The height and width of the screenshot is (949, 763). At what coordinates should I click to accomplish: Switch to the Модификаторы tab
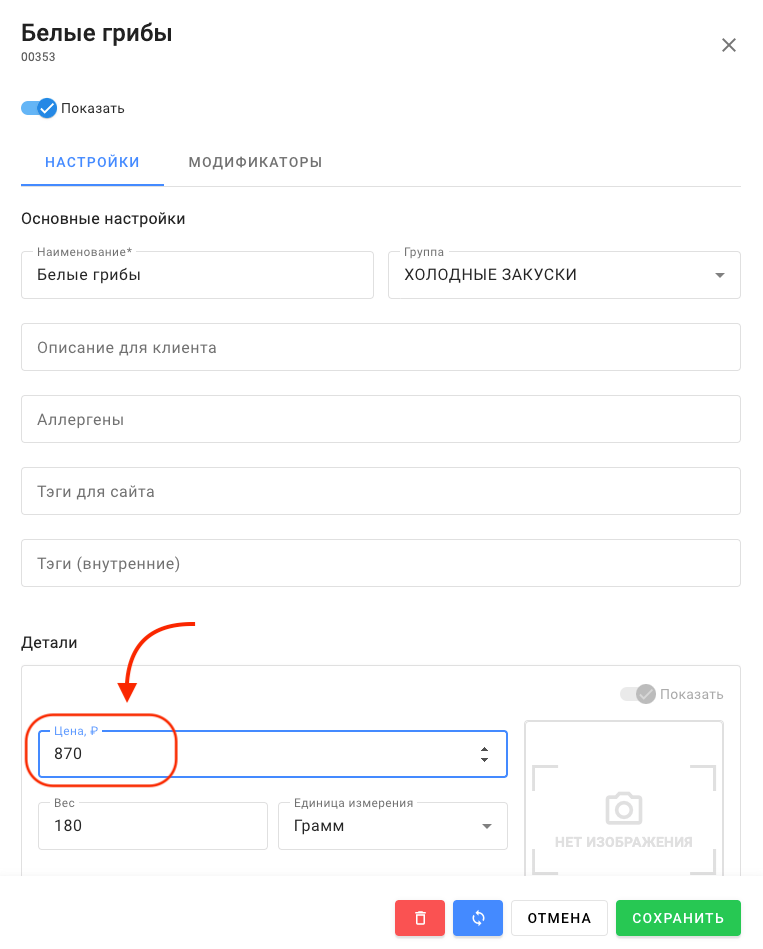point(255,162)
